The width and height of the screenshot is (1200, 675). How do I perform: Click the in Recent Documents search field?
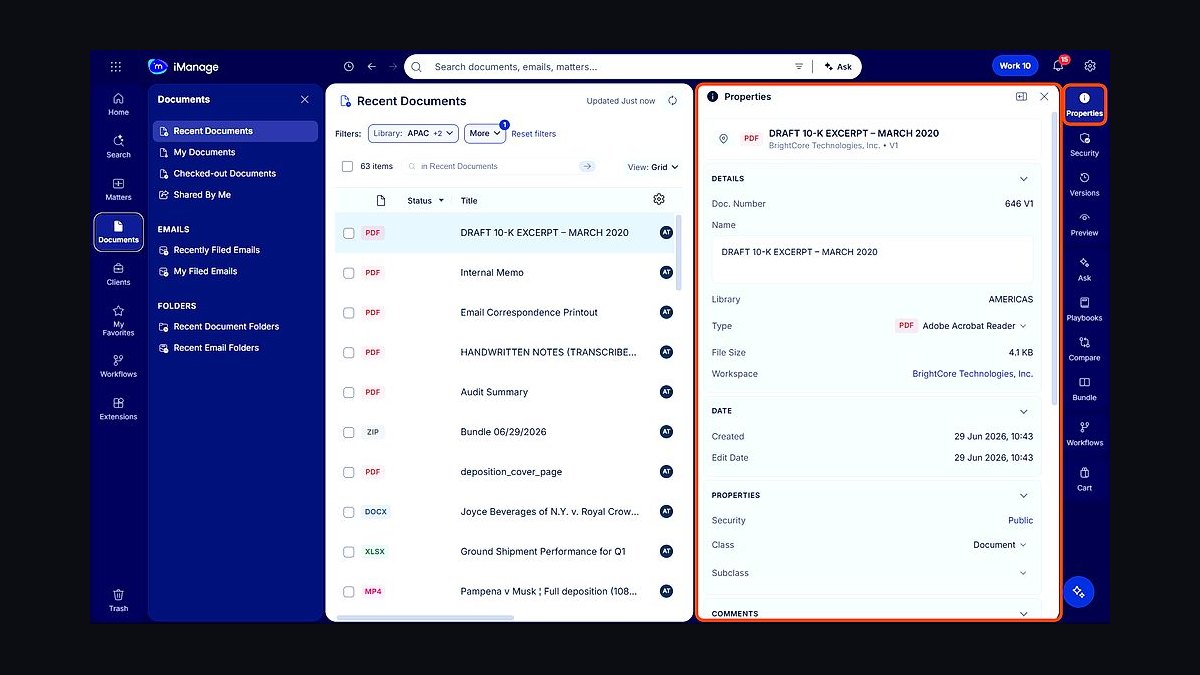point(500,166)
